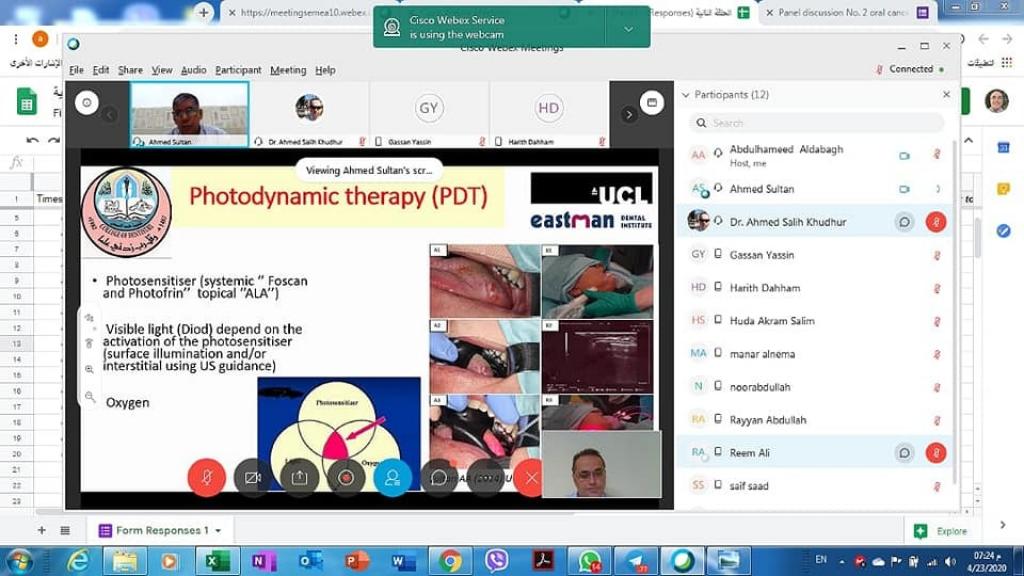
Task: Collapse the Participants (12) panel header
Action: click(686, 95)
